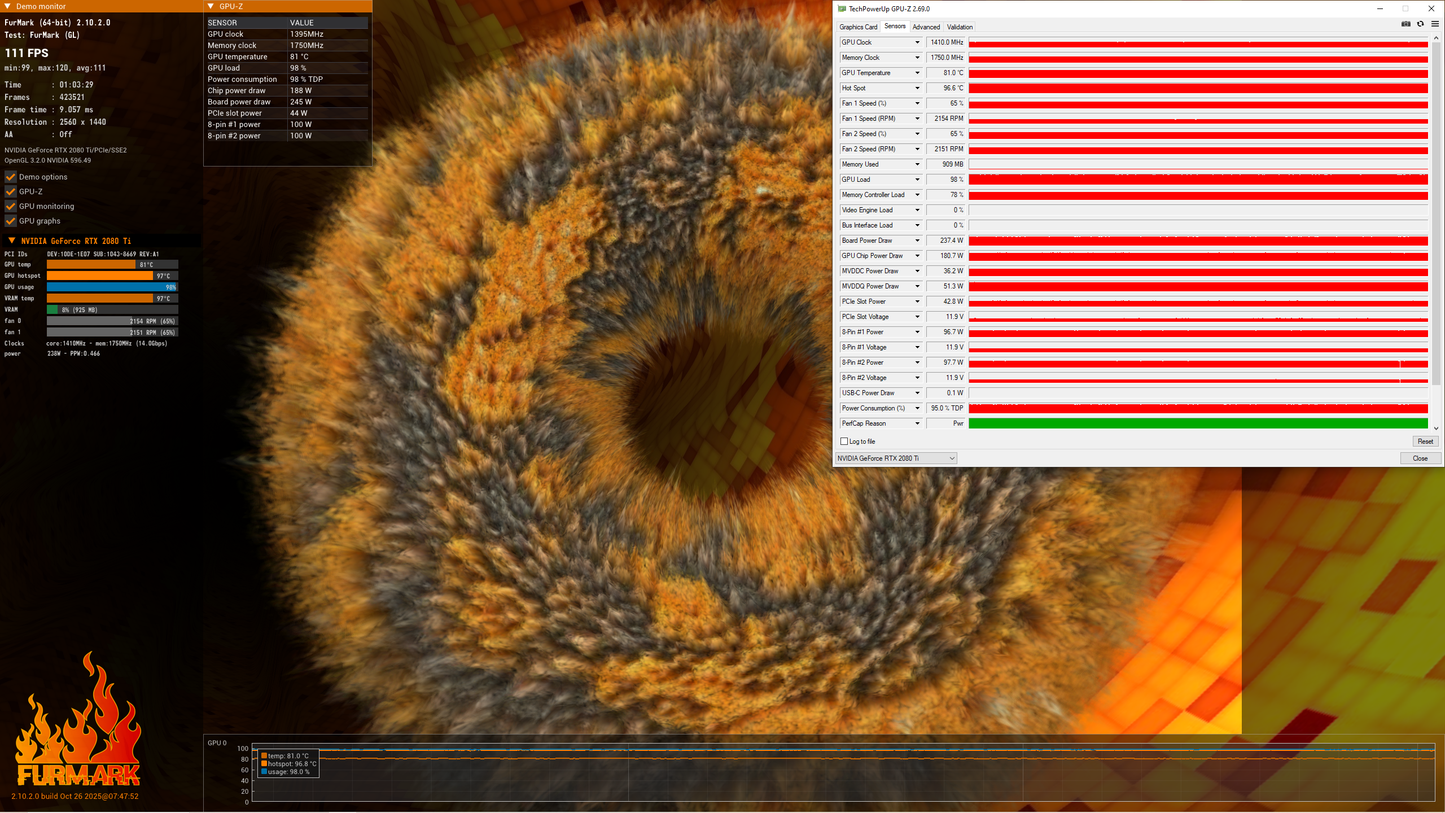This screenshot has height=813, width=1445.
Task: Open the Memory Used sensor dropdown
Action: 917,165
